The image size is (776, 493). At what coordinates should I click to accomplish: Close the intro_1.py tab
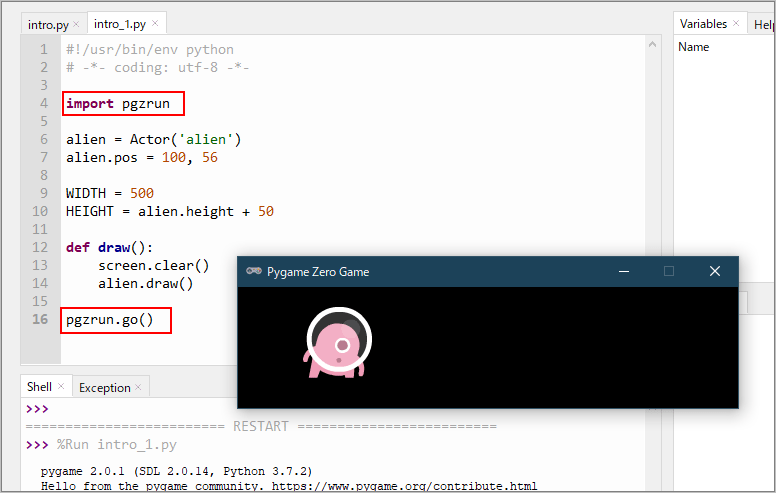[x=155, y=23]
